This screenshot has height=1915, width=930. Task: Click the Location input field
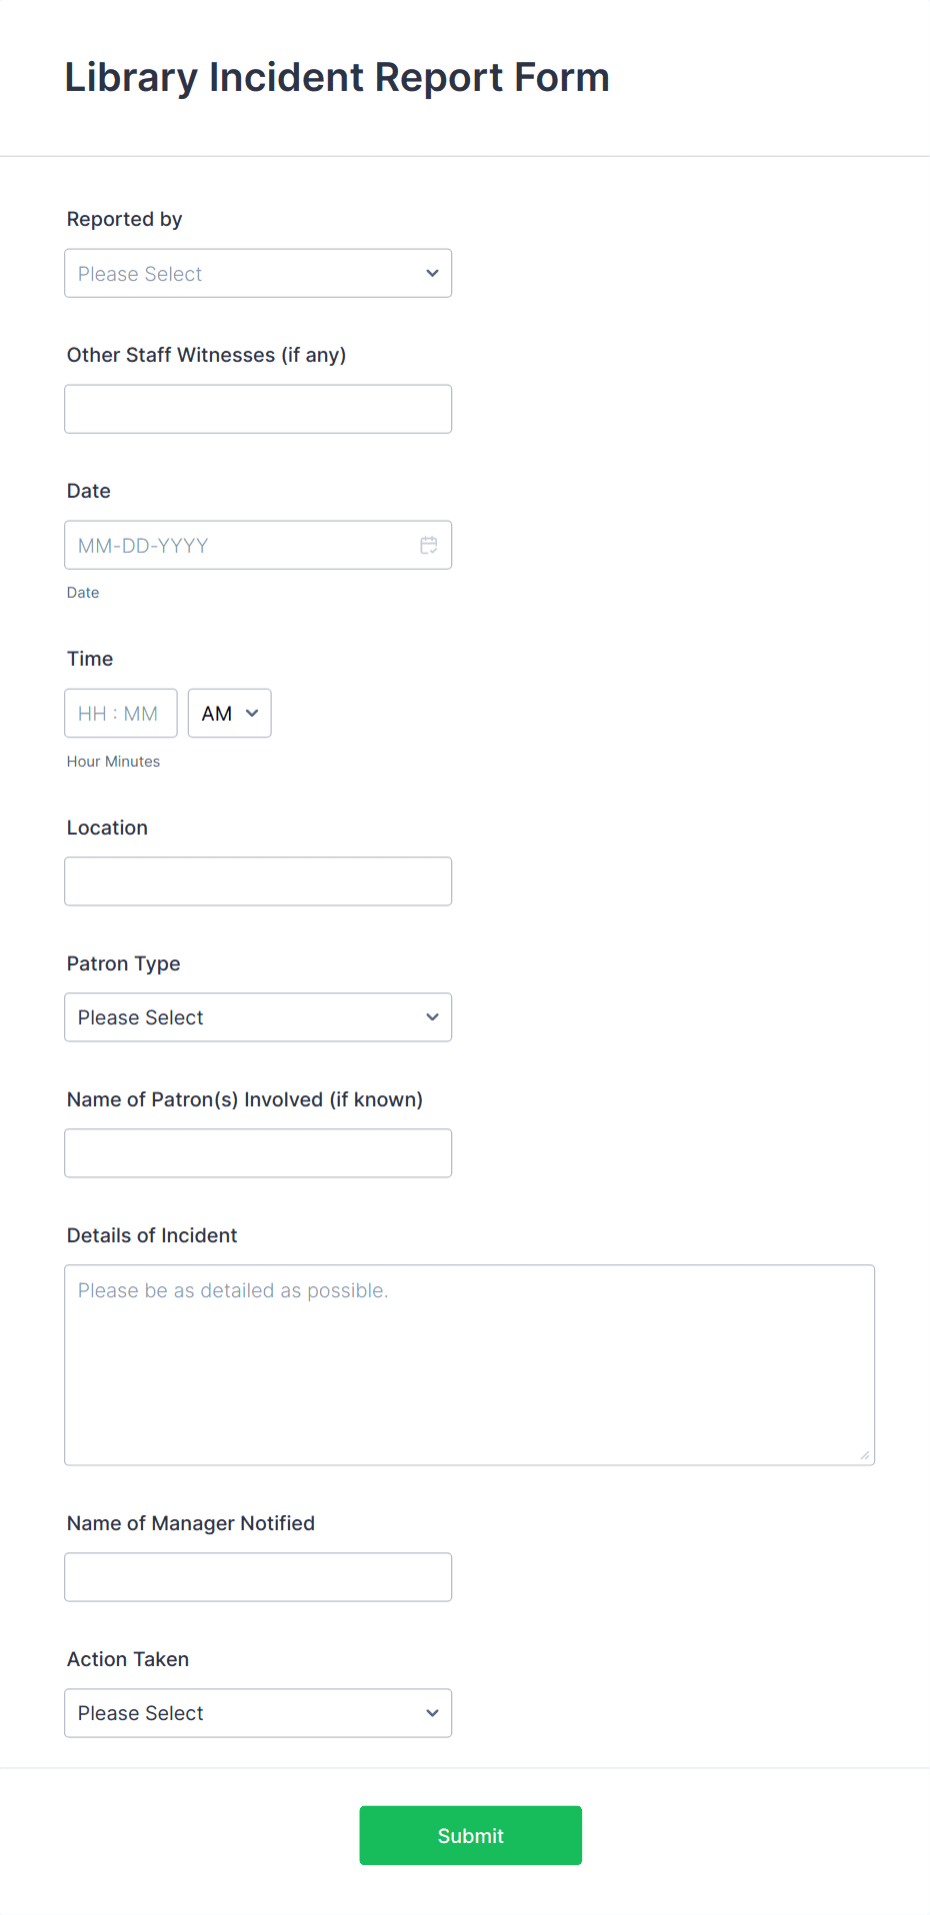coord(258,881)
